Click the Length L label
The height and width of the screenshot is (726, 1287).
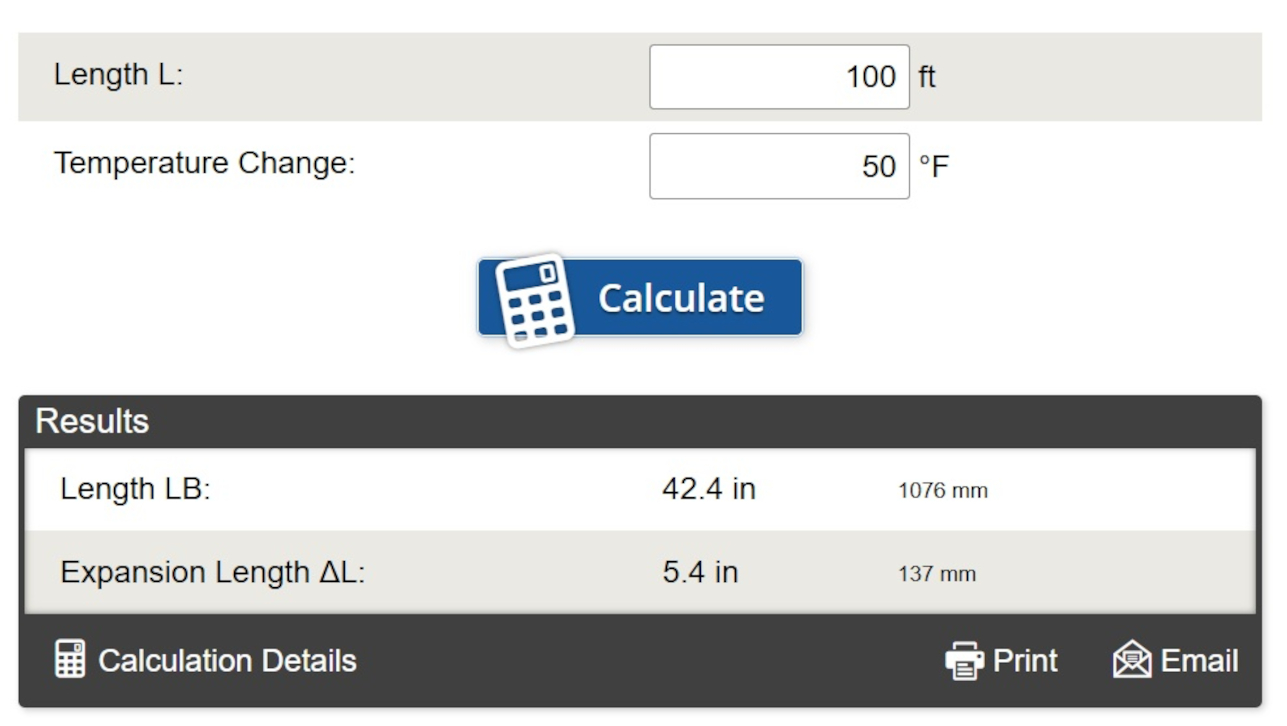point(118,75)
